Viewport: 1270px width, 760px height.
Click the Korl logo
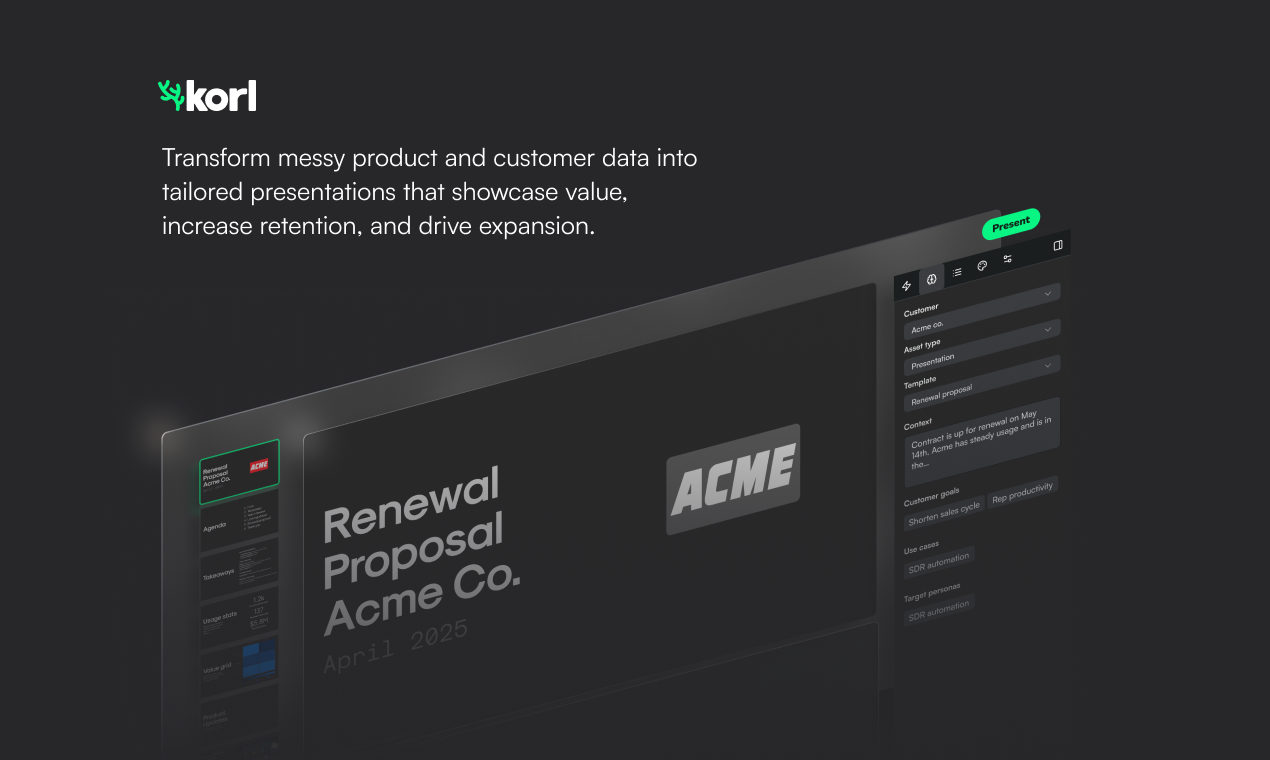tap(207, 96)
